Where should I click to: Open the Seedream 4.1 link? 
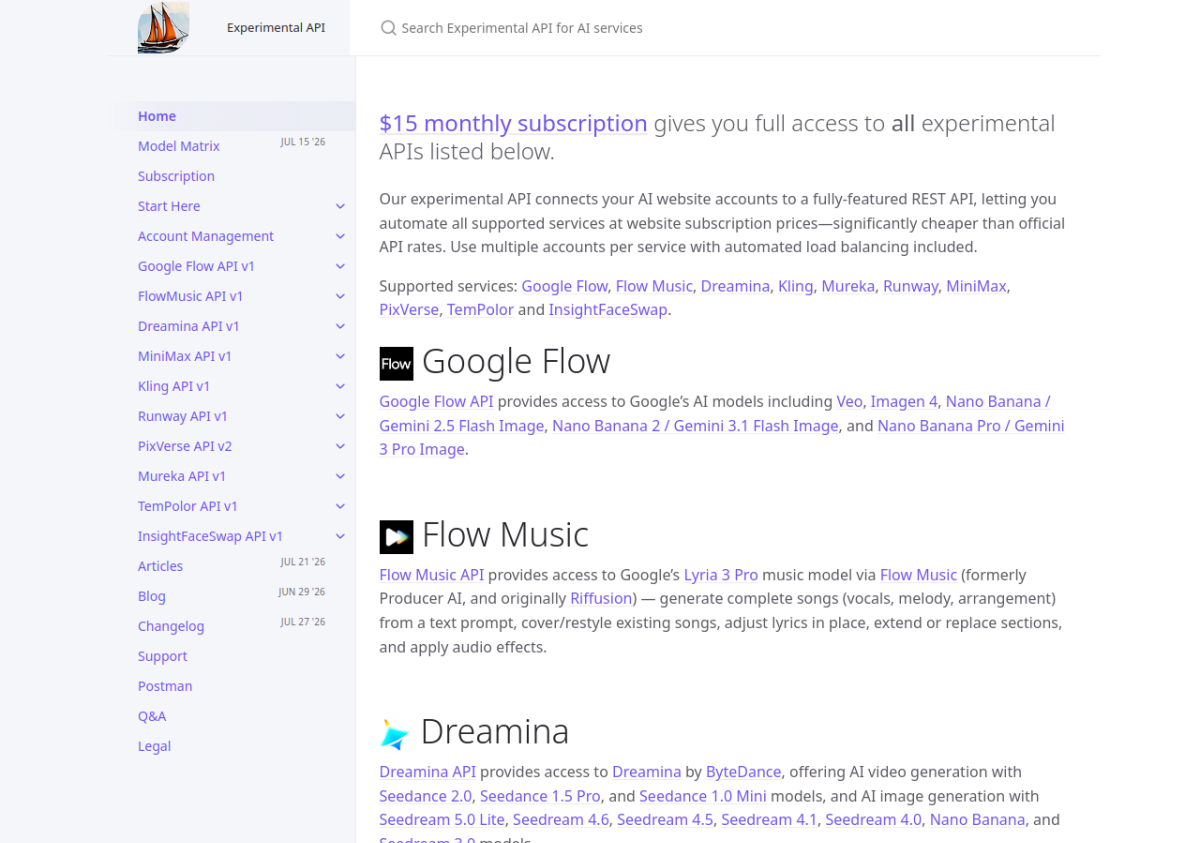point(769,820)
